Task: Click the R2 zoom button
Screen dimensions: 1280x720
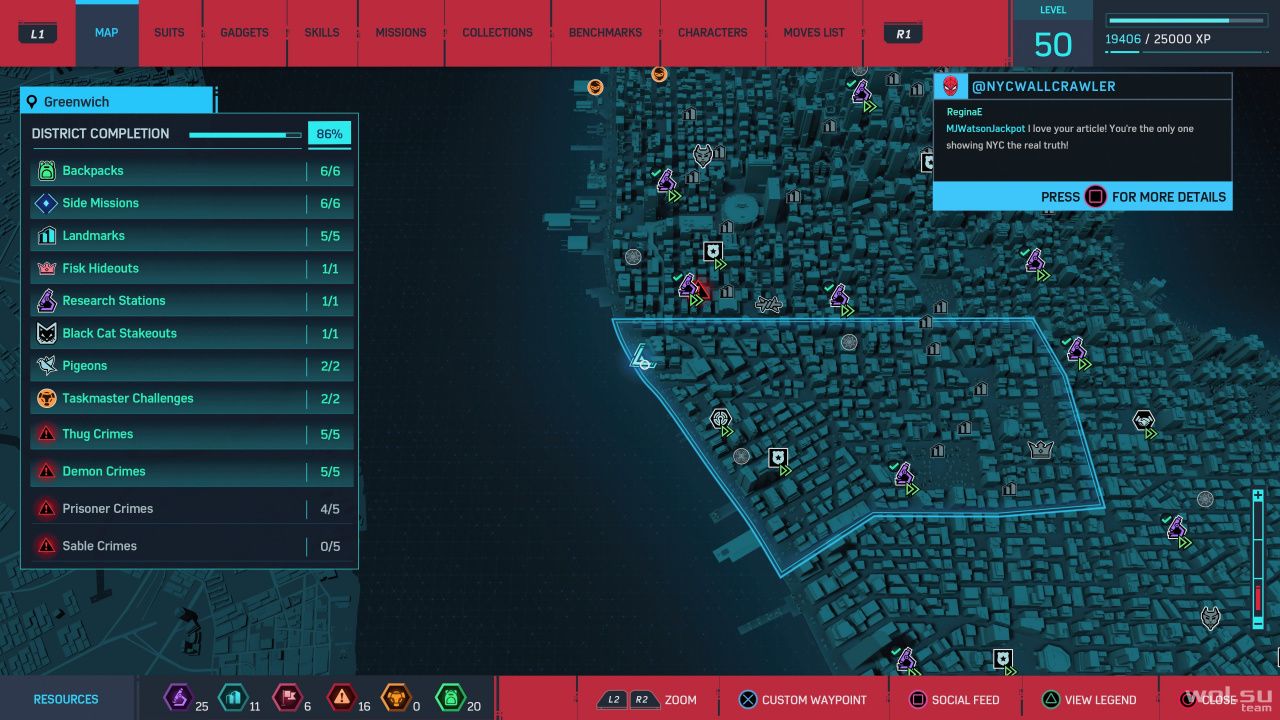Action: click(x=642, y=700)
